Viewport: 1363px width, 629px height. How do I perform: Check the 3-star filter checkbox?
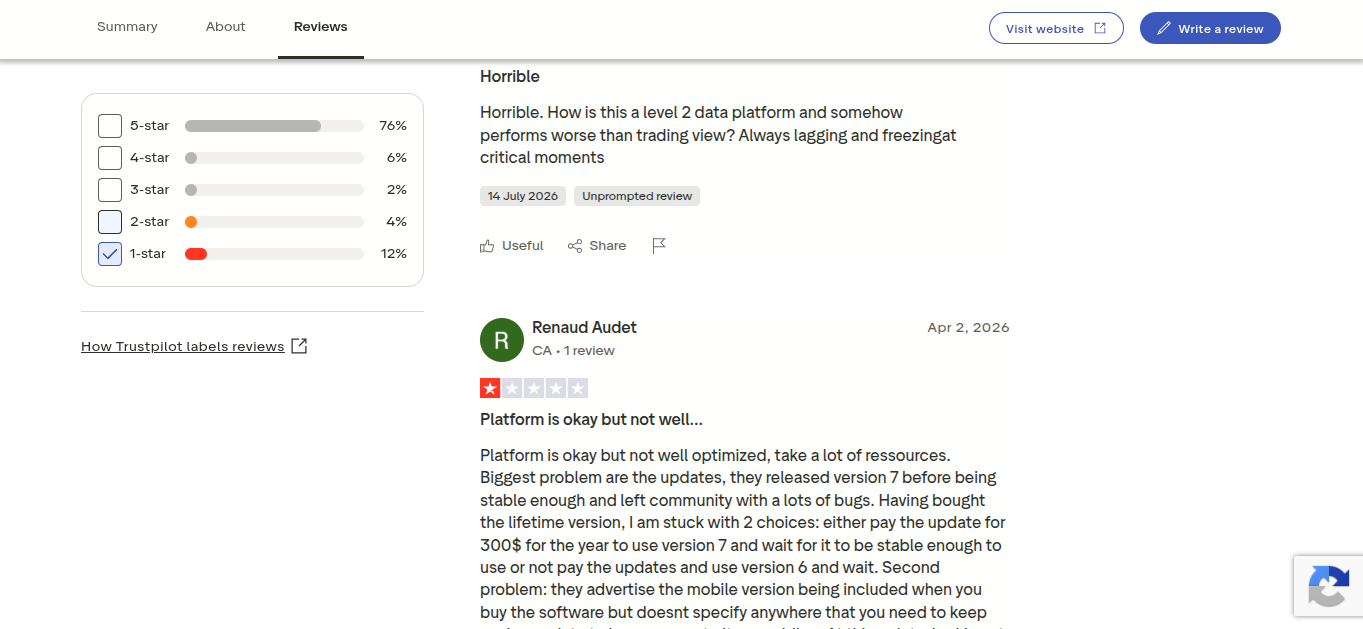tap(110, 190)
